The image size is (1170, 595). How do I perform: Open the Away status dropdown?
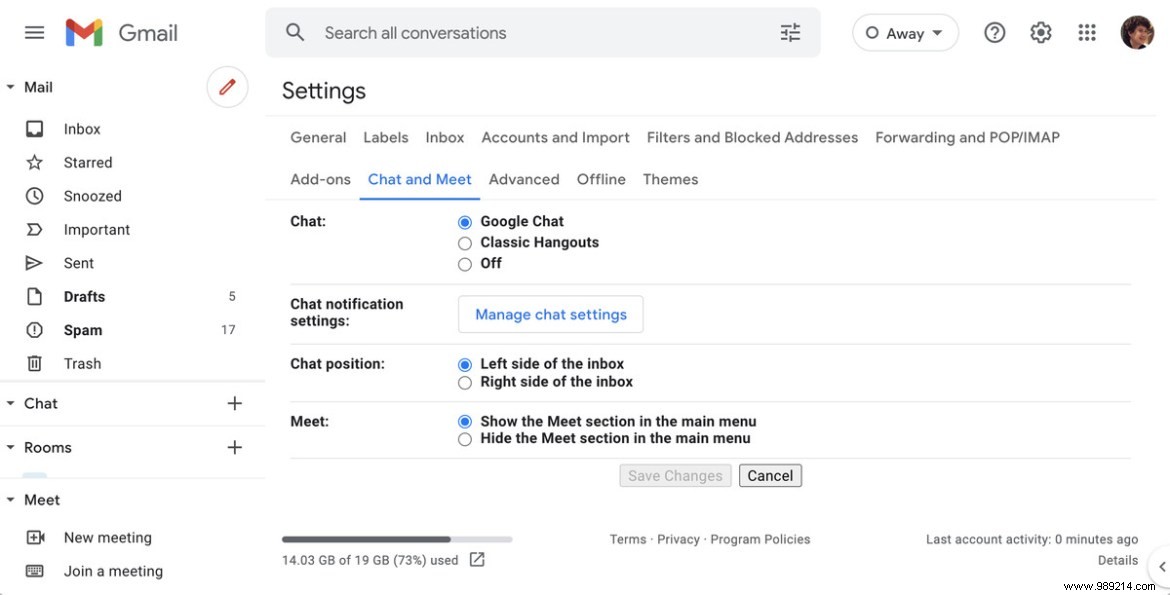tap(905, 32)
